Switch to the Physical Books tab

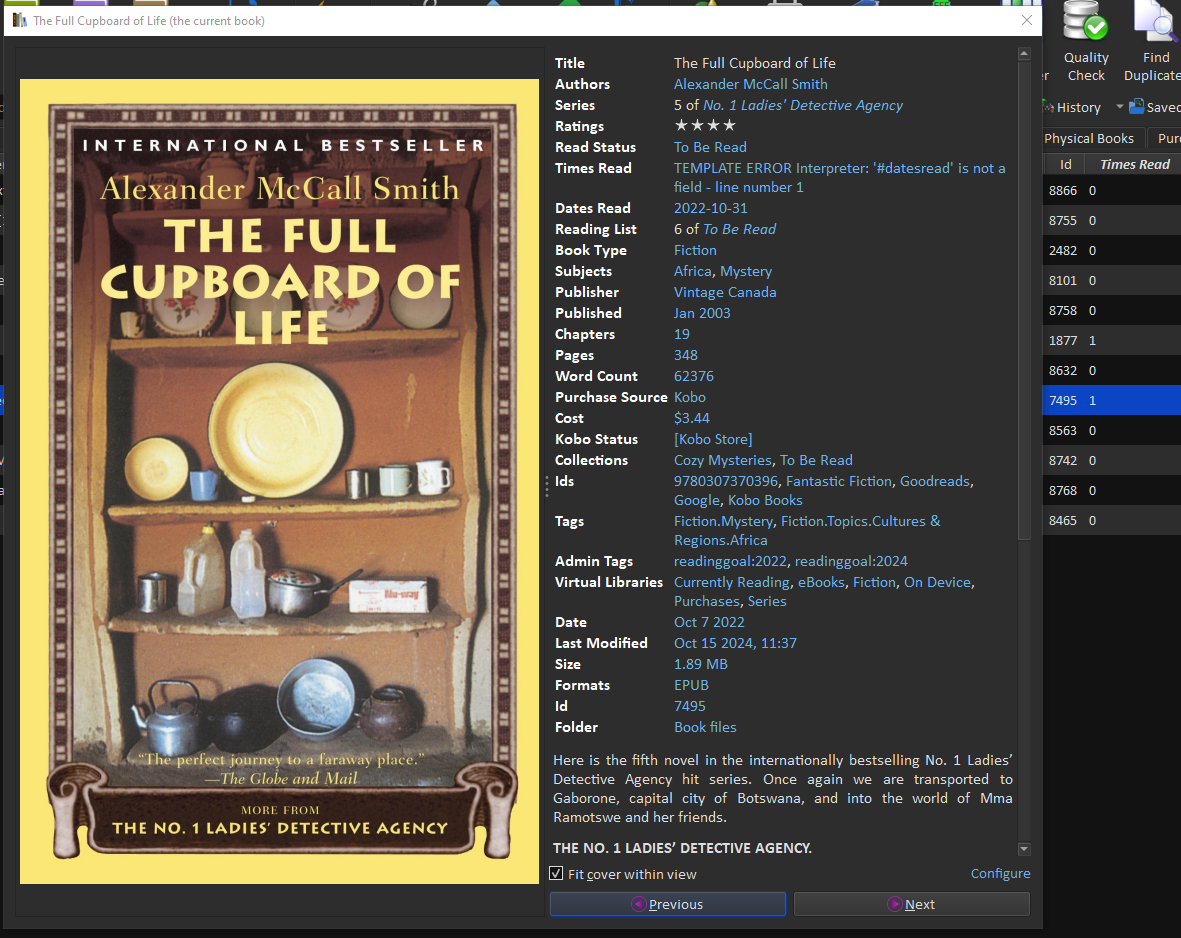click(x=1088, y=139)
